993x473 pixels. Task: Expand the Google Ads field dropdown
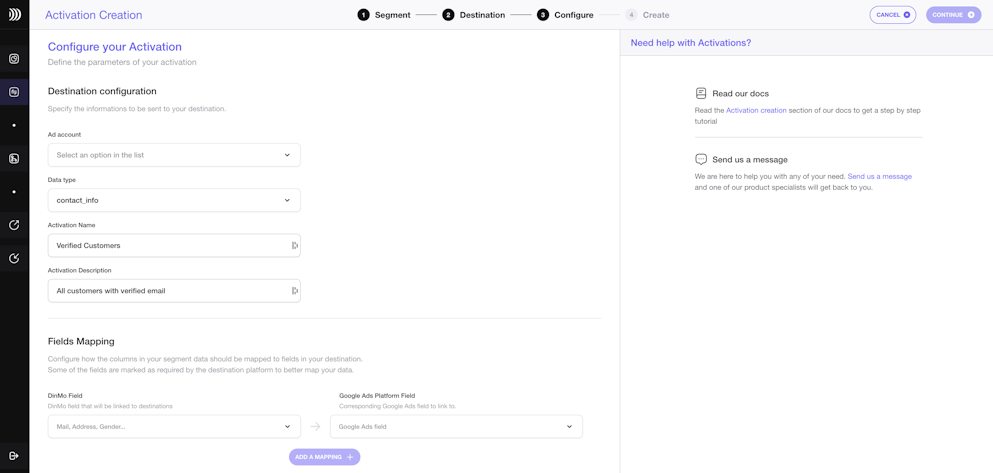click(x=456, y=427)
